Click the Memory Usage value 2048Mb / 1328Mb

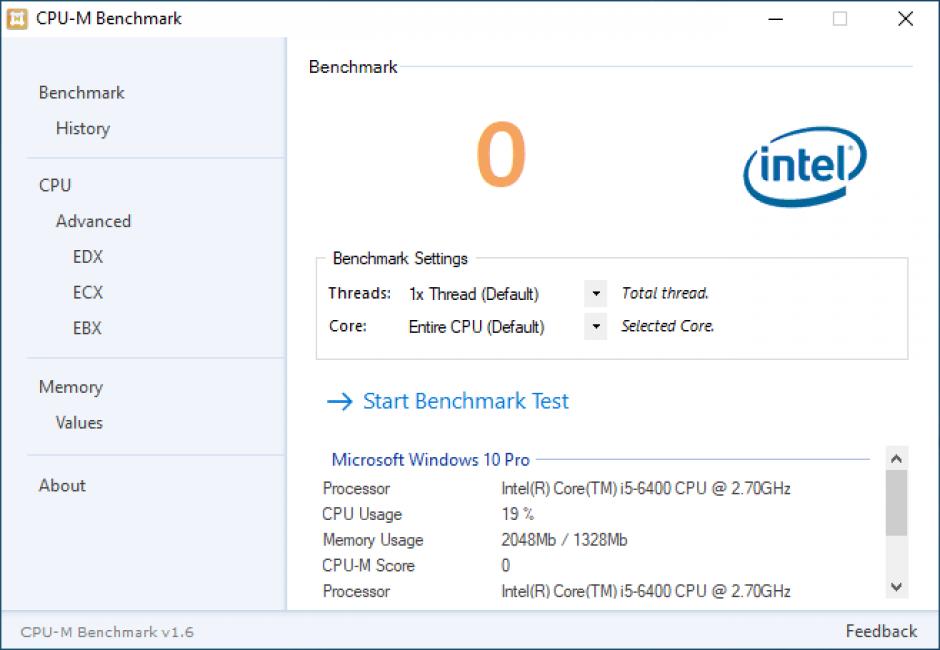point(564,540)
